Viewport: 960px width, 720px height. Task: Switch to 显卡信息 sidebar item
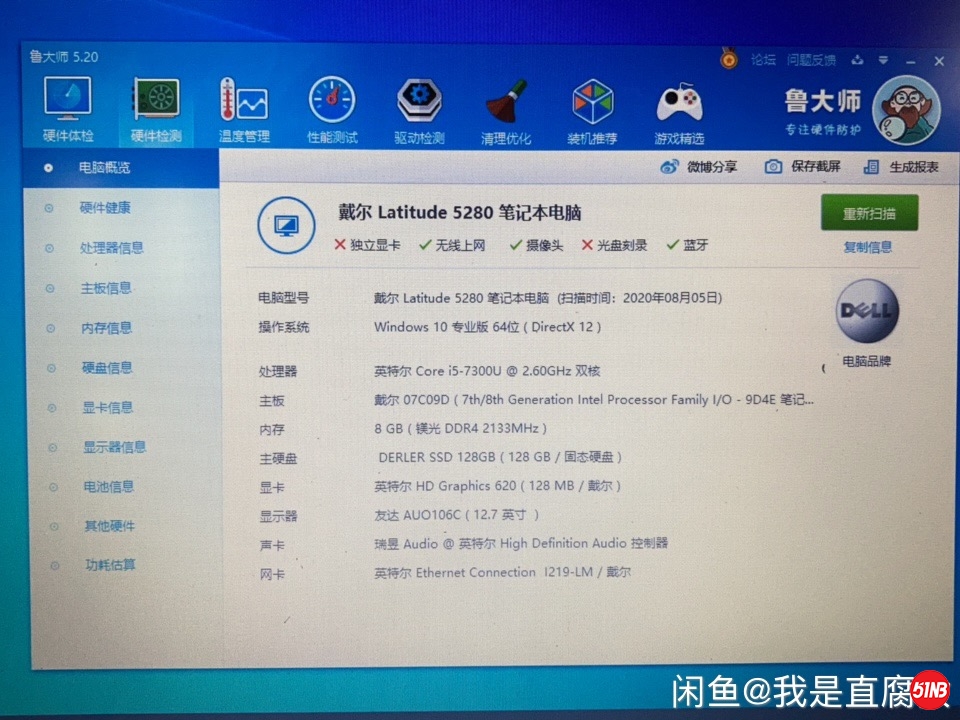[x=106, y=407]
